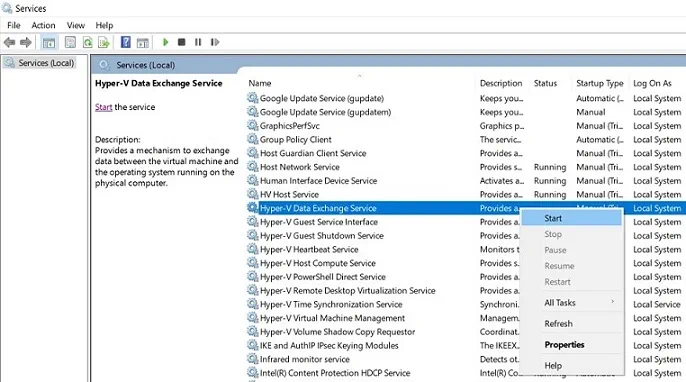Viewport: 686px width, 382px height.
Task: Sort by the Name column header
Action: (x=260, y=83)
